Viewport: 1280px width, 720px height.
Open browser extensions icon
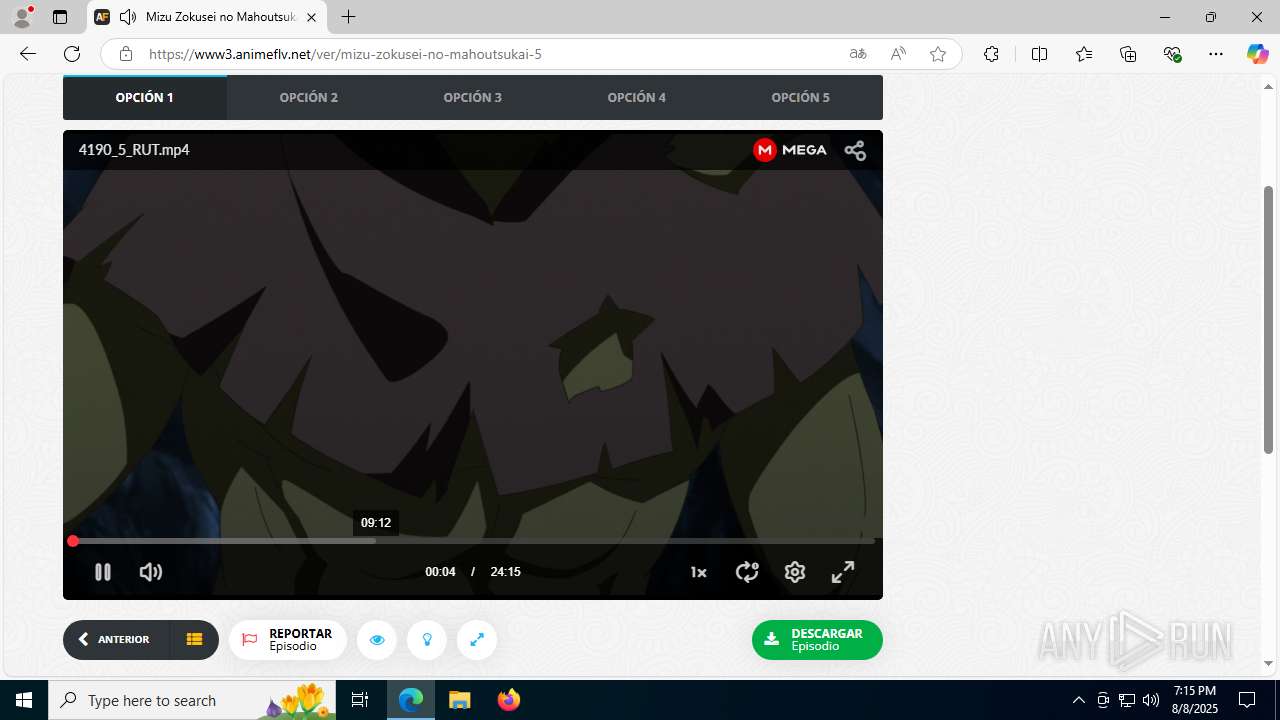click(x=991, y=54)
